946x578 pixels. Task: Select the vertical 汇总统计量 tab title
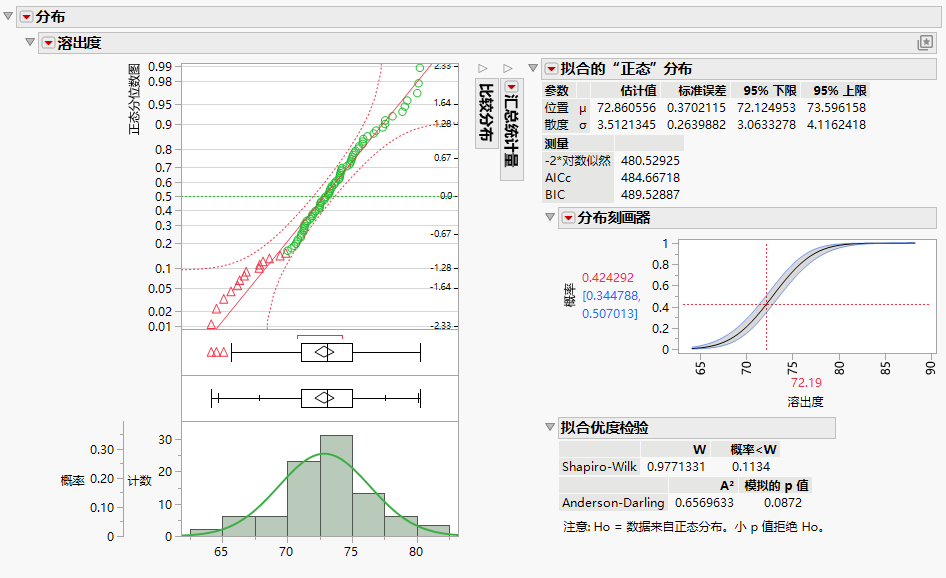(x=511, y=130)
